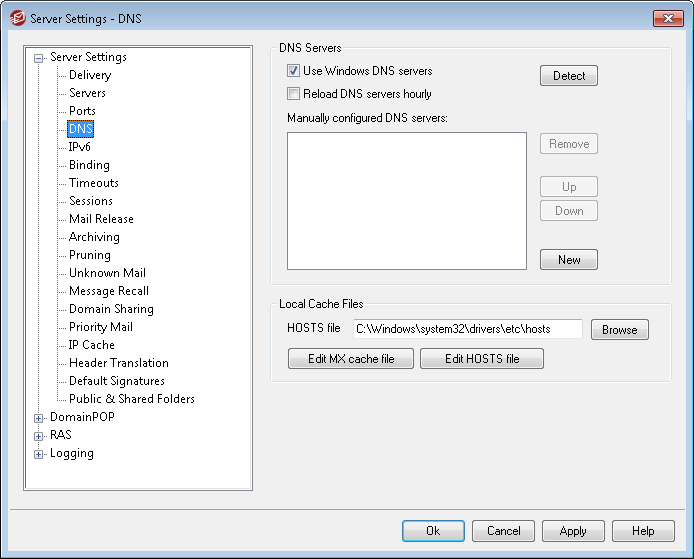Click Edit HOSTS file button

pos(481,359)
